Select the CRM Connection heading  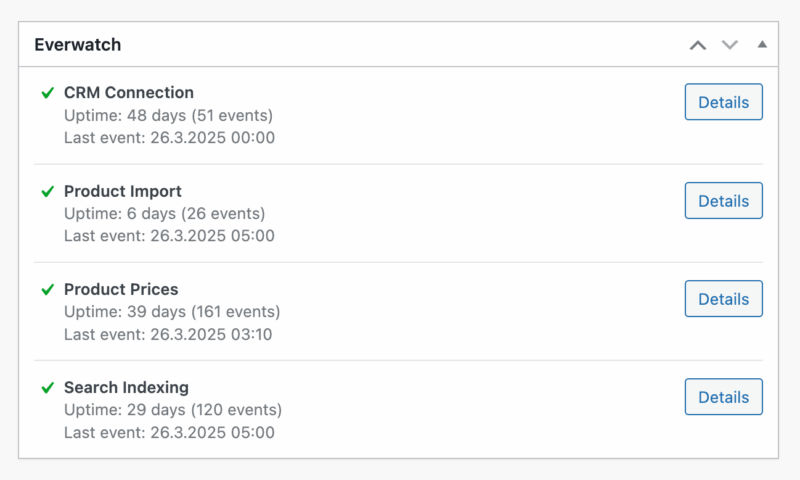click(129, 93)
